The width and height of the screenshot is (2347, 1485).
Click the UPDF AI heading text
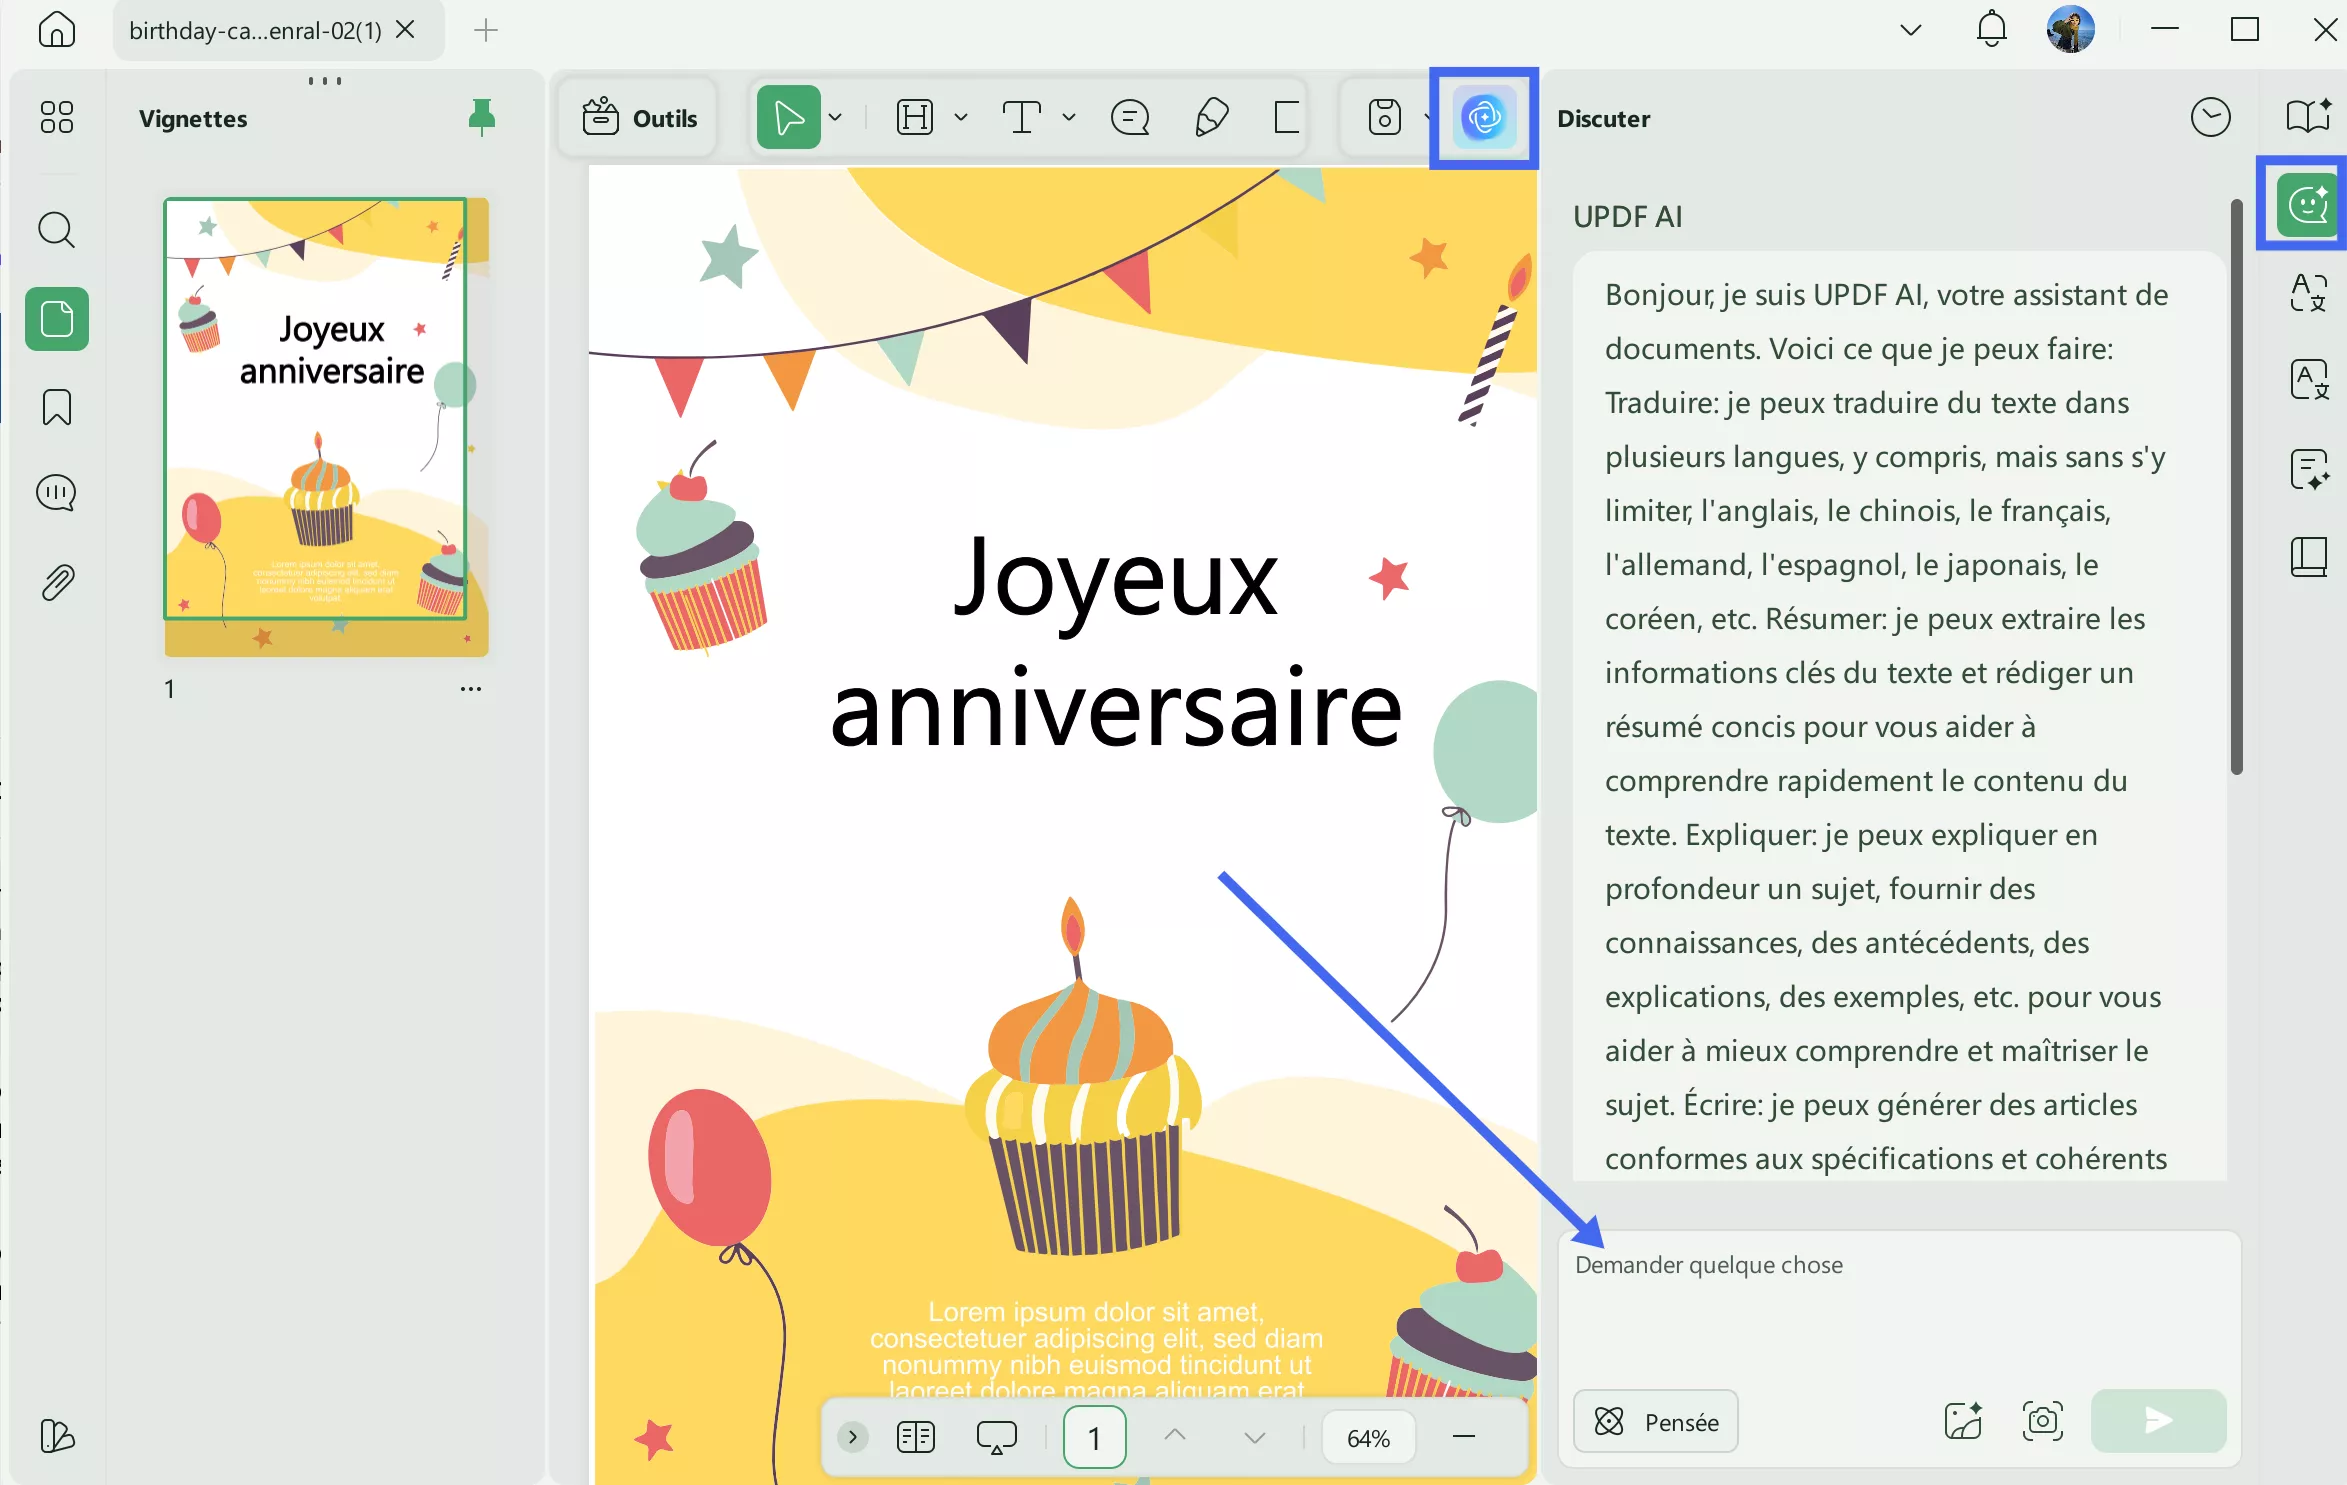1627,216
